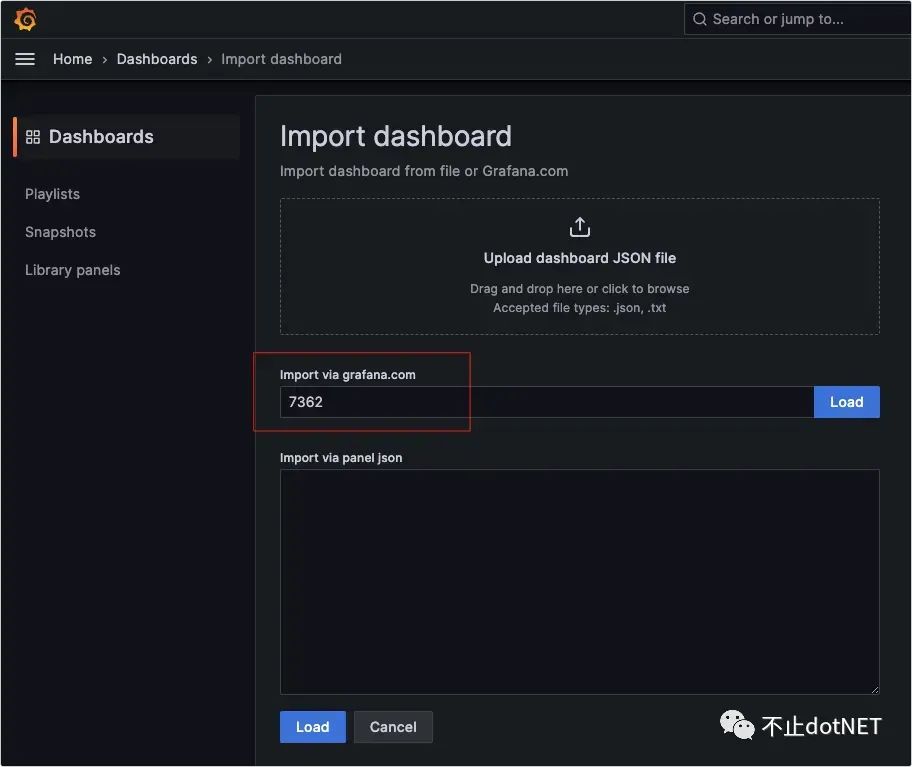Image resolution: width=912 pixels, height=767 pixels.
Task: Open Playlists in the sidebar
Action: tap(52, 194)
